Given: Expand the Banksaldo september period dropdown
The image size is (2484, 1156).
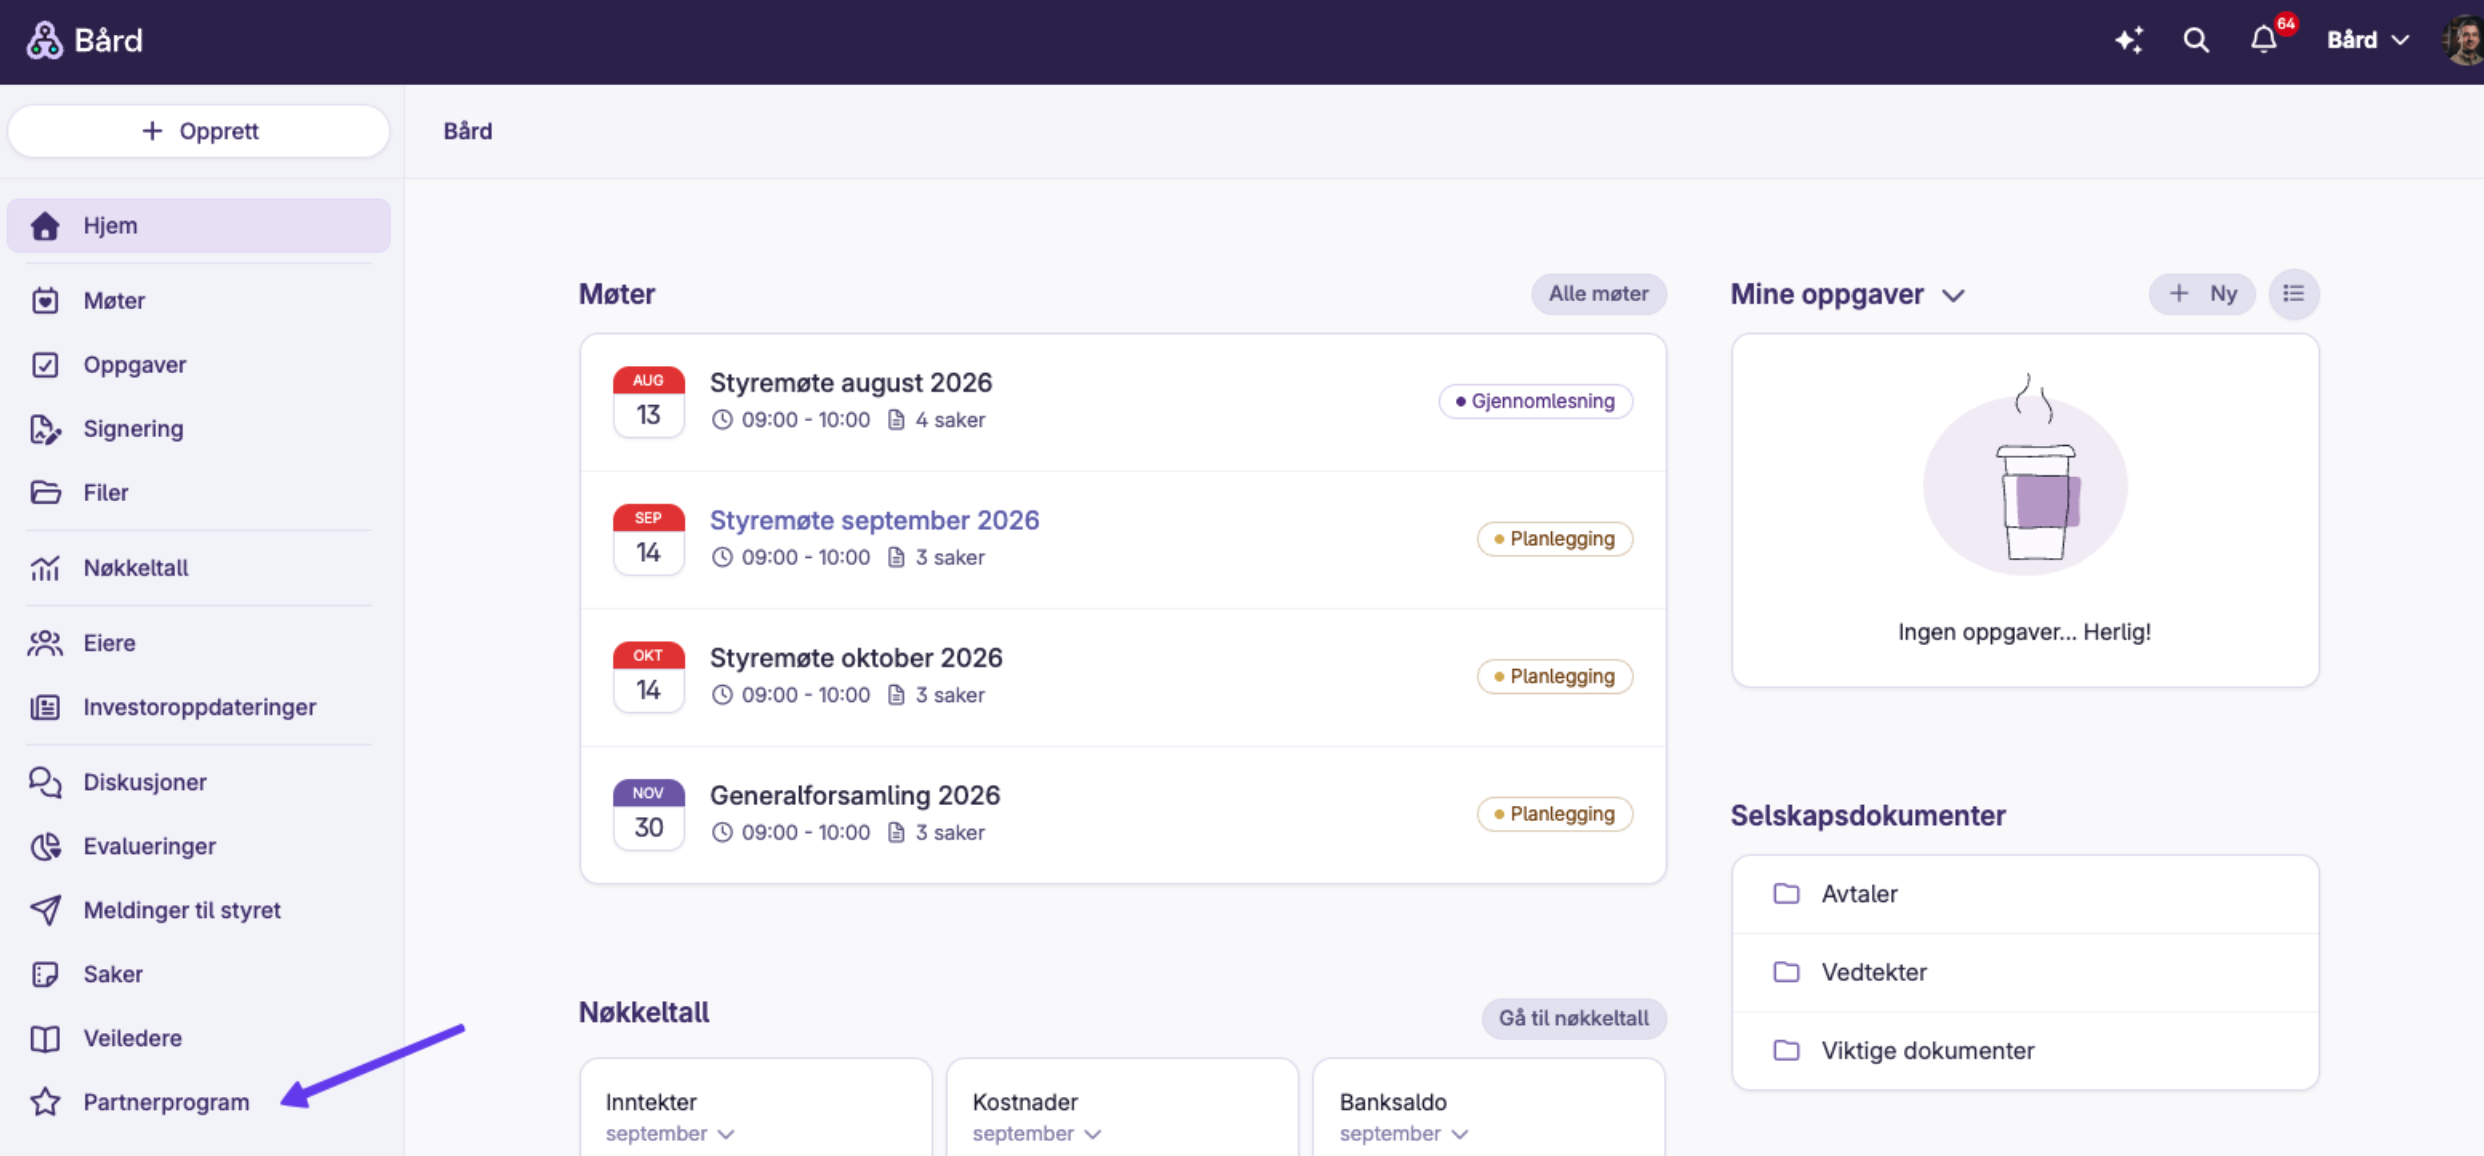Looking at the screenshot, I should (x=1404, y=1134).
